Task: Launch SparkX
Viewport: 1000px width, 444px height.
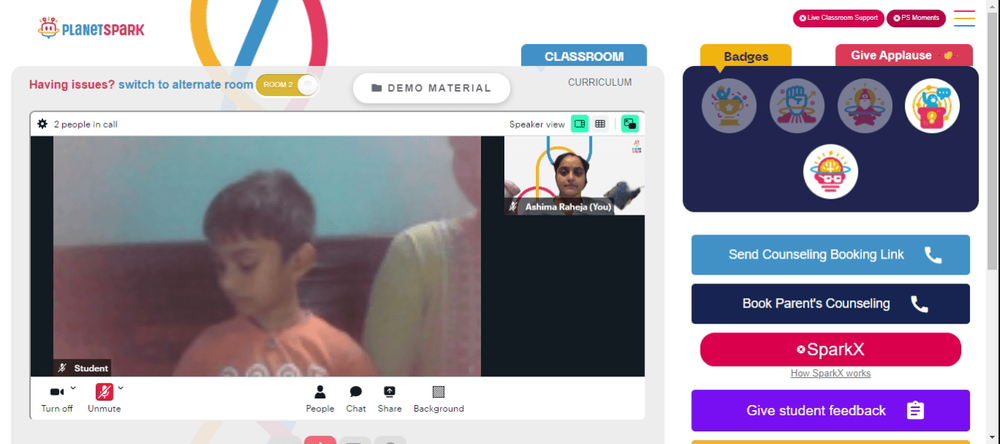Action: tap(830, 350)
